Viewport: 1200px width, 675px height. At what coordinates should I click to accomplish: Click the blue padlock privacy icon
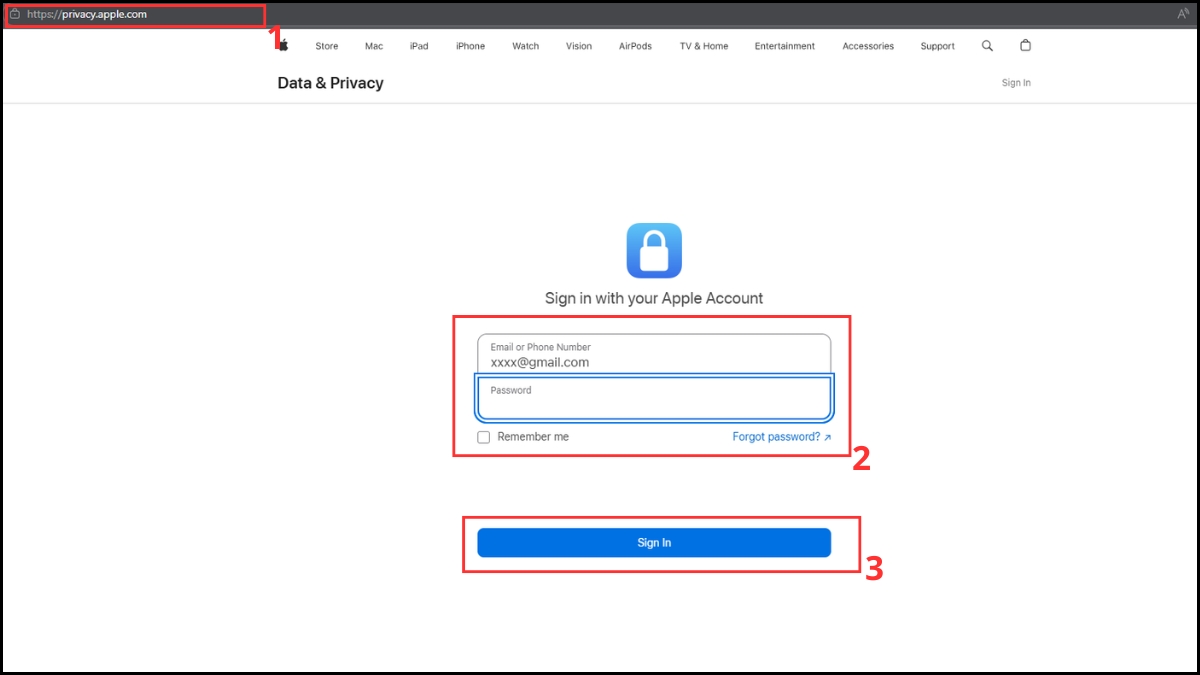[654, 250]
